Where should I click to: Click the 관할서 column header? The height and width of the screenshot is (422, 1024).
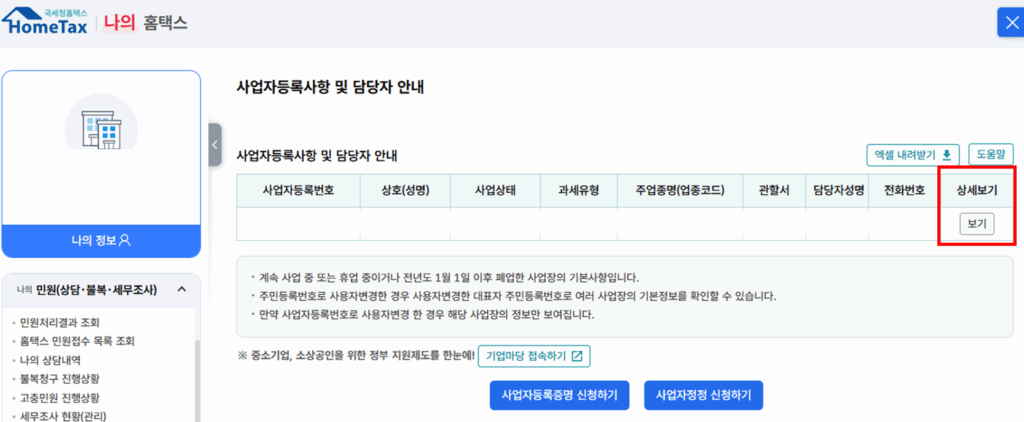[x=774, y=190]
